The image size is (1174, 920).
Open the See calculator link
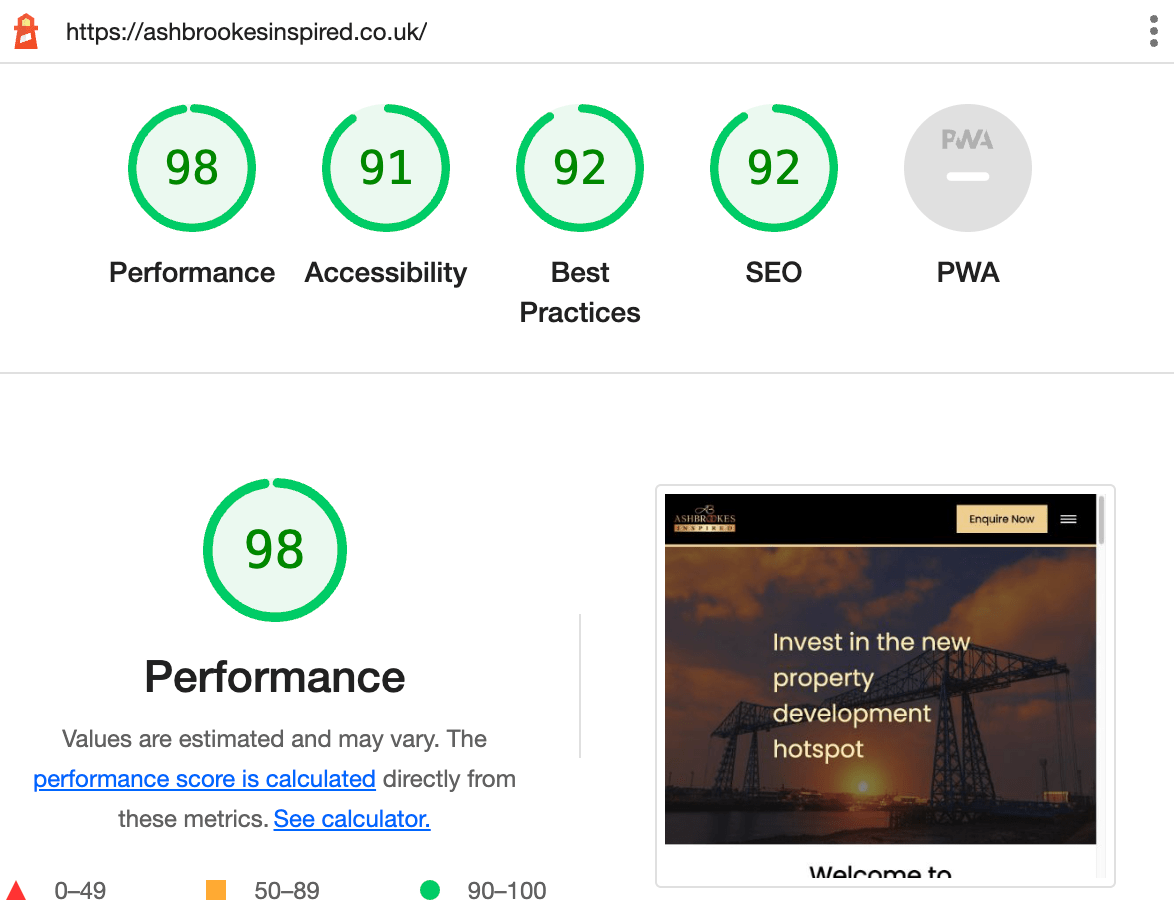pyautogui.click(x=351, y=818)
